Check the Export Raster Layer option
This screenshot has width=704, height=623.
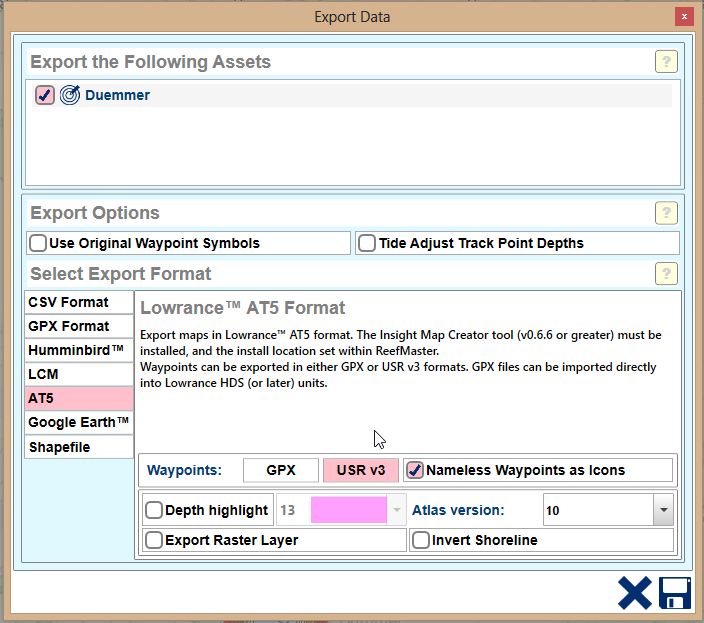(154, 540)
